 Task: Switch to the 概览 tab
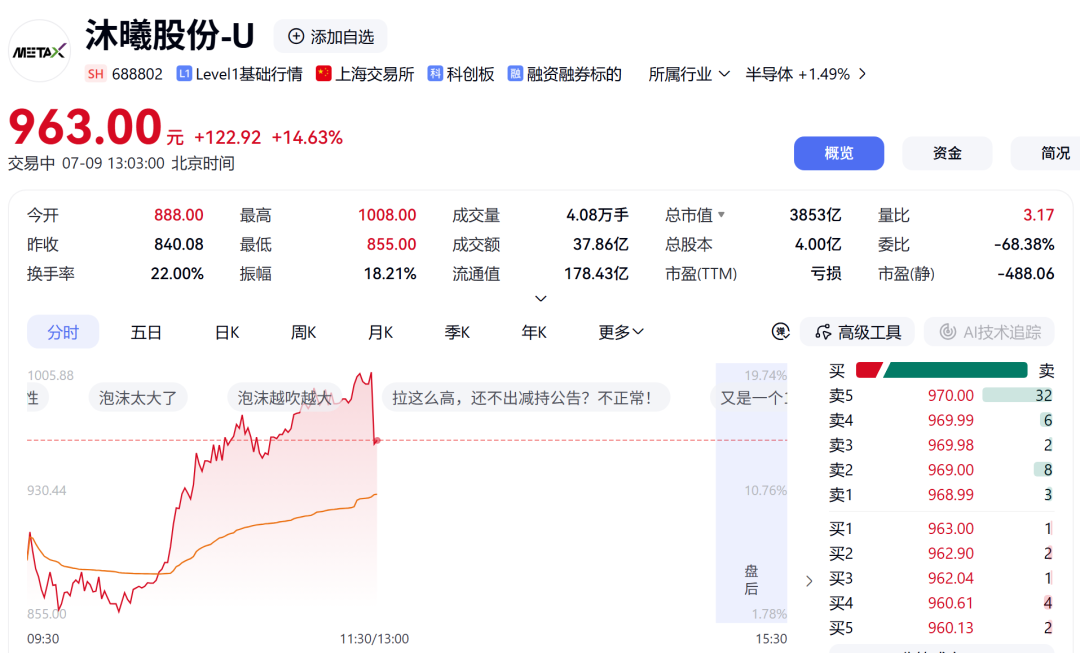[839, 153]
